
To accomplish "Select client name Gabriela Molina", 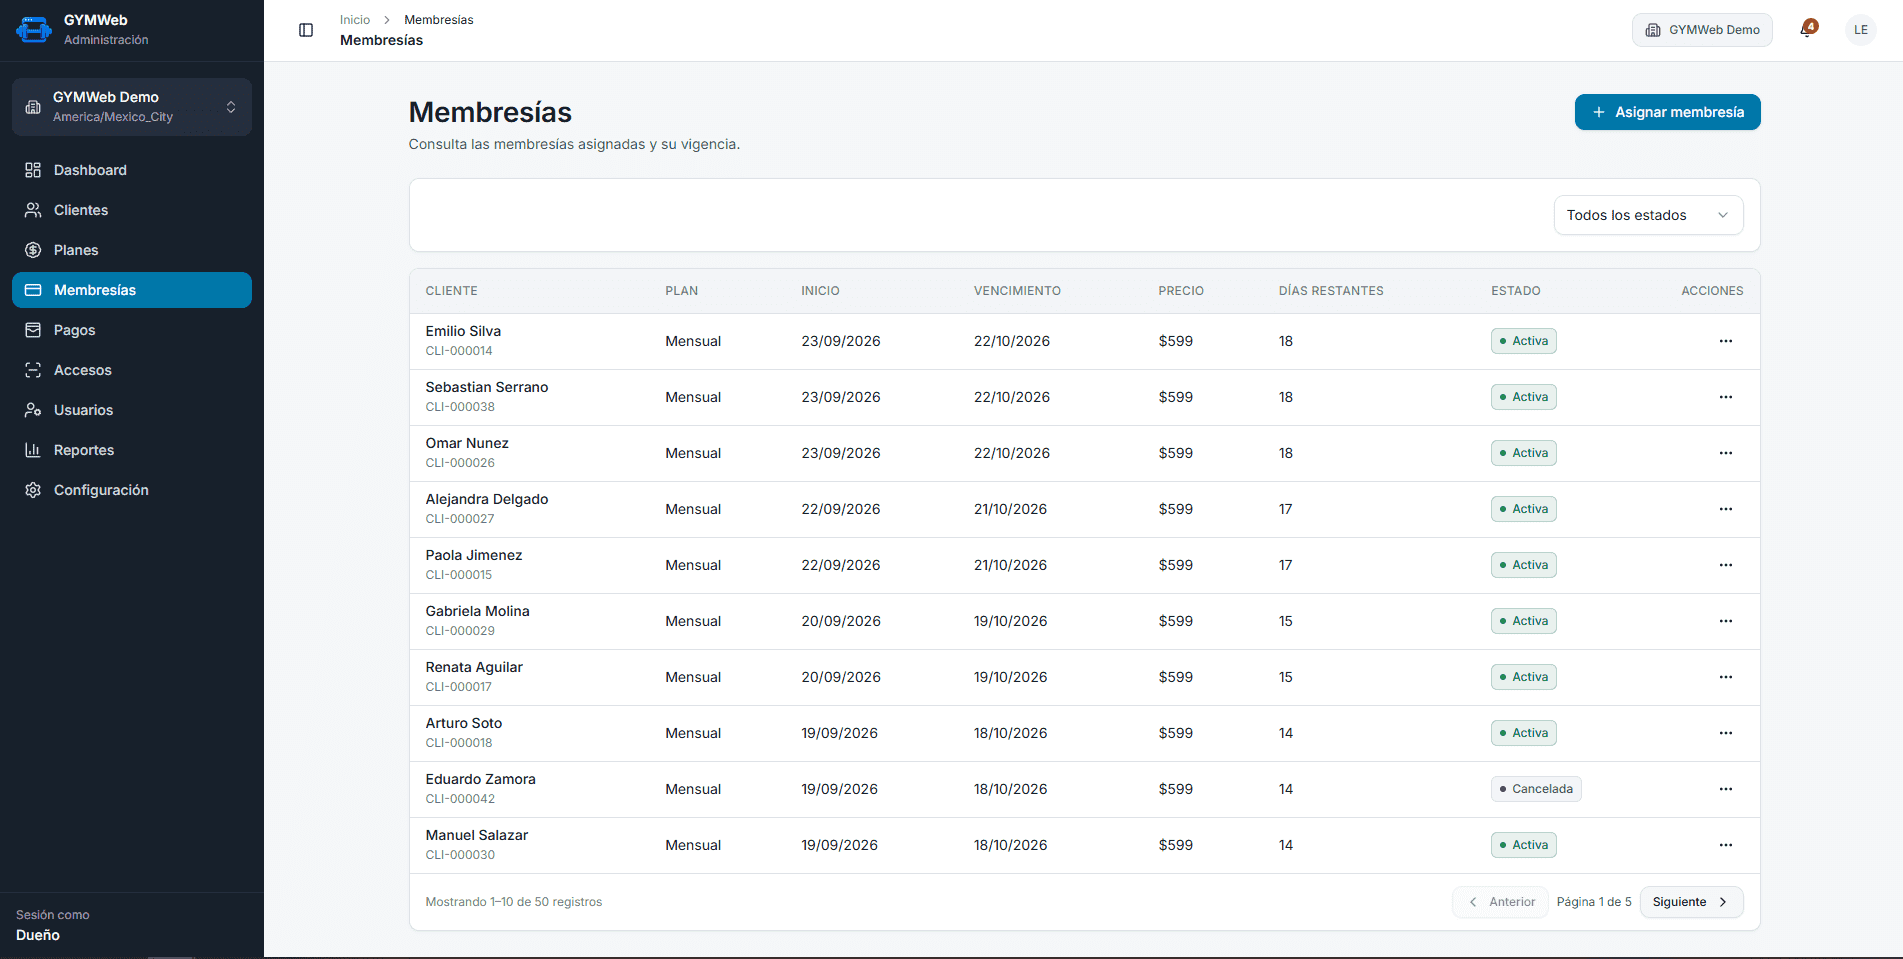I will 478,611.
